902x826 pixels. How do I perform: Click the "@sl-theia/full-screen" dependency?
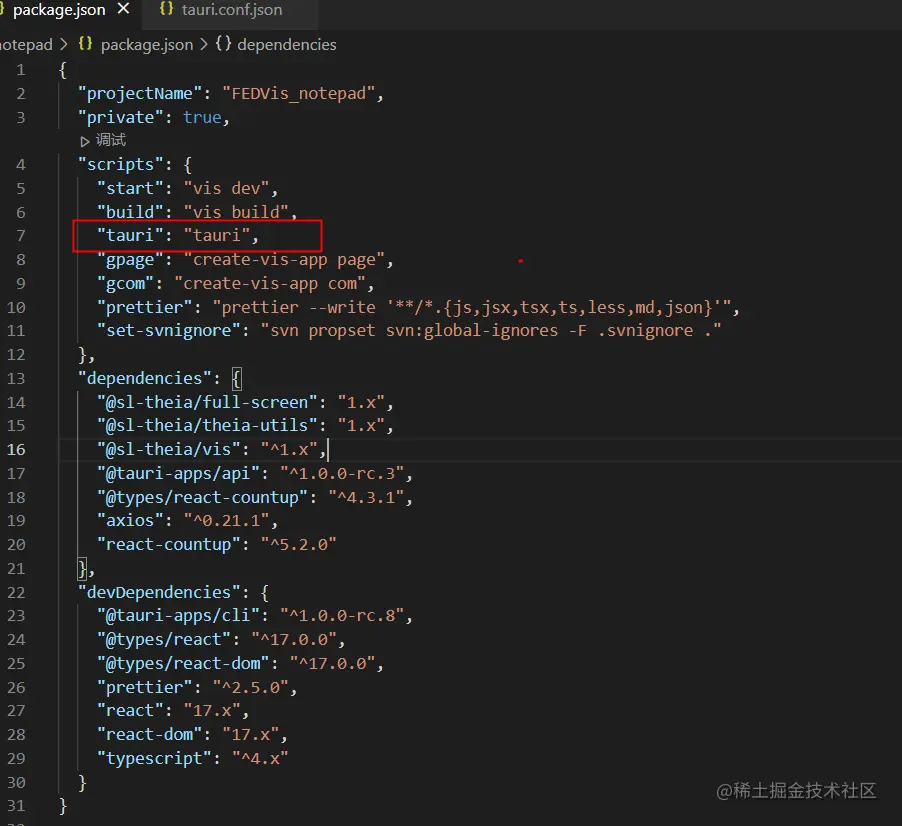coord(207,403)
